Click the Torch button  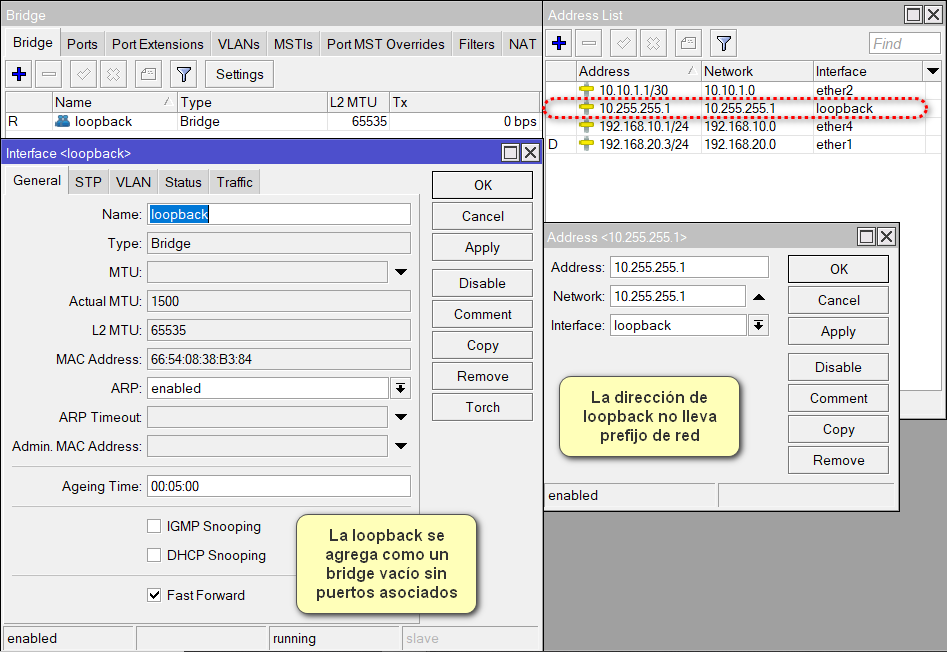coord(482,407)
